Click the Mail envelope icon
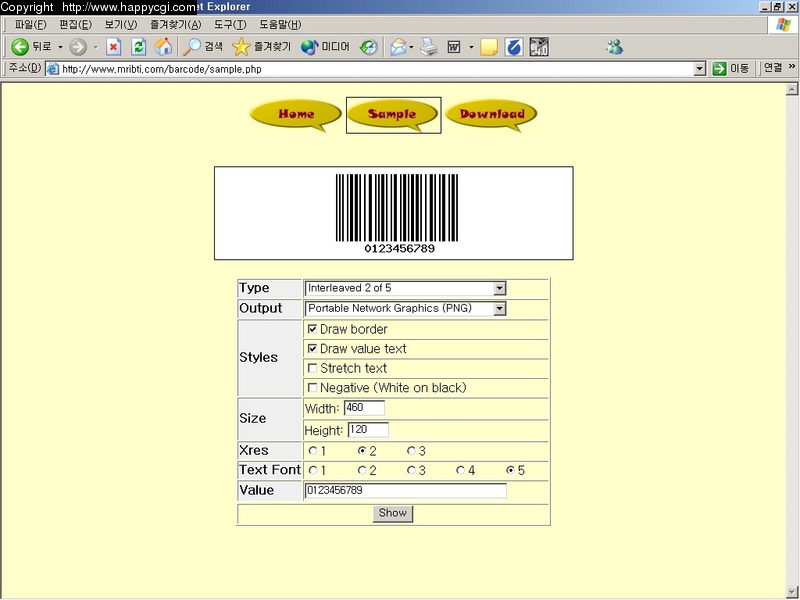The height and width of the screenshot is (600, 800). [398, 47]
